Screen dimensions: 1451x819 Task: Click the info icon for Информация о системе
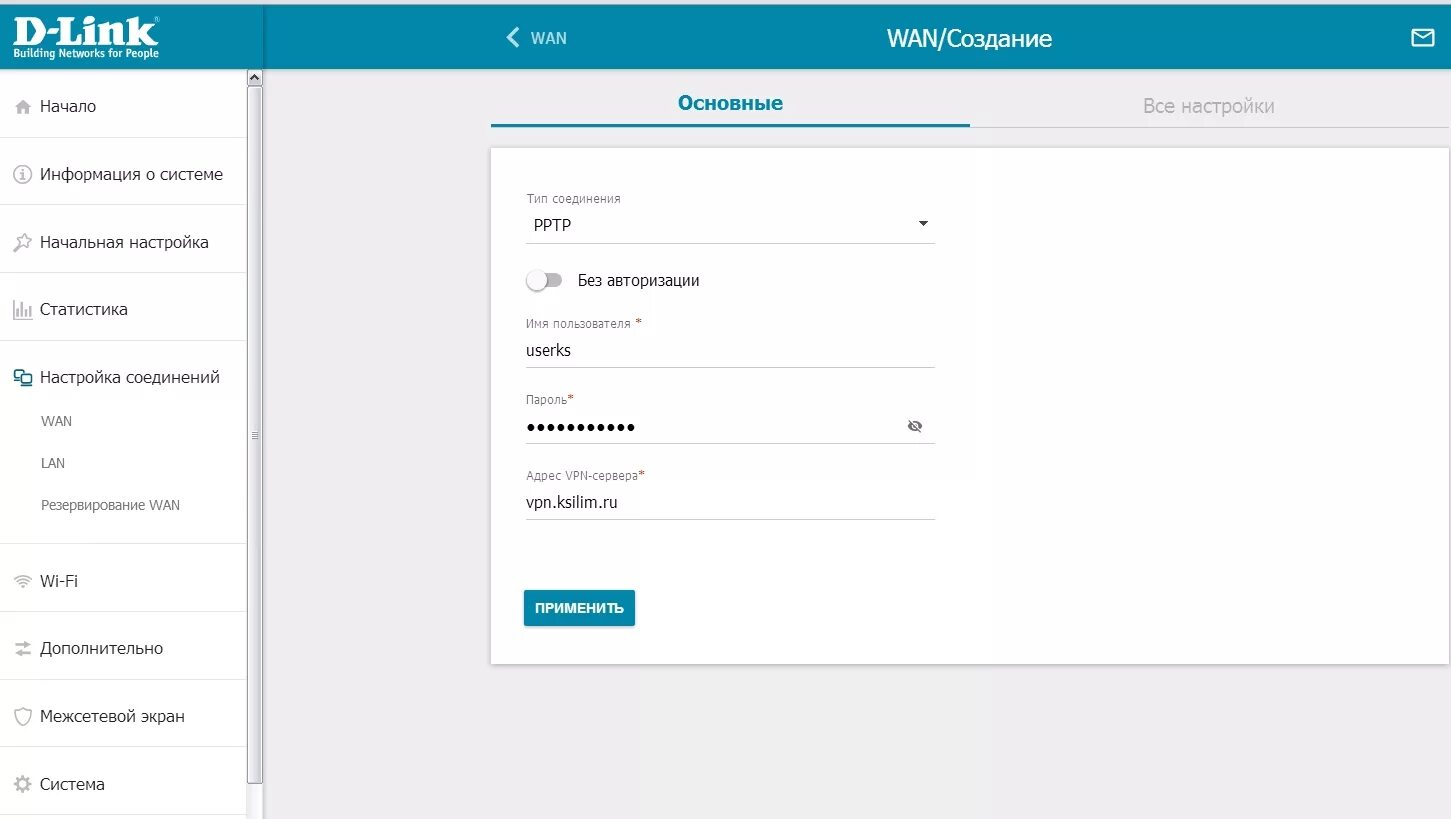(x=23, y=174)
